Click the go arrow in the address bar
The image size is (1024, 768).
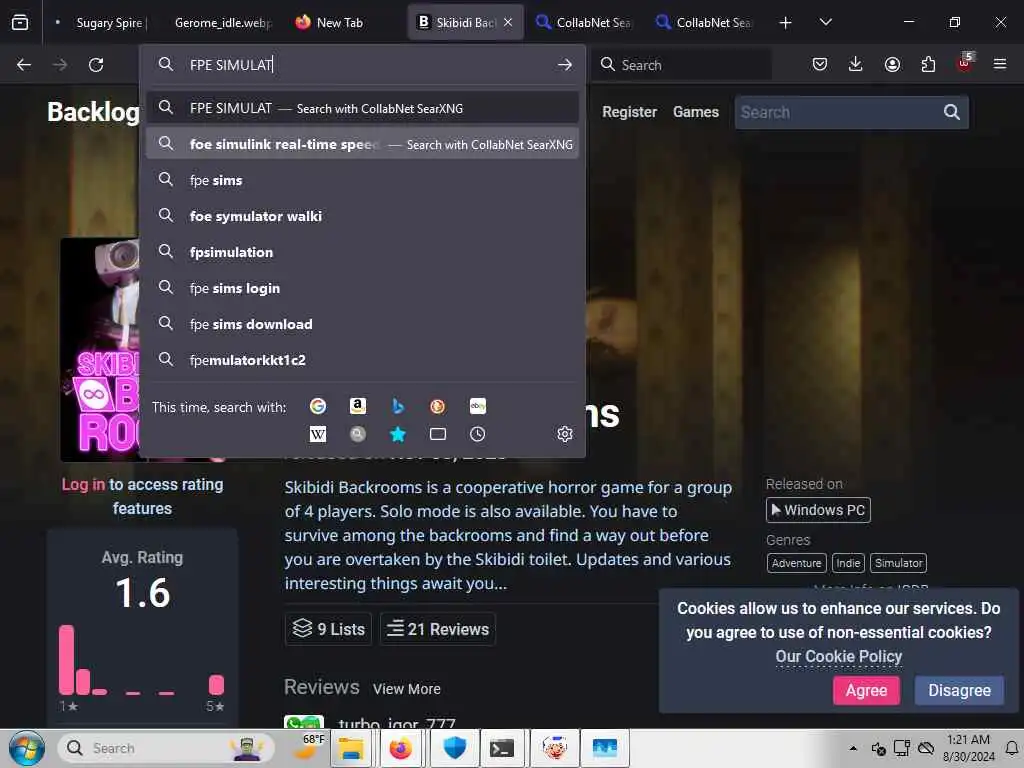point(565,65)
